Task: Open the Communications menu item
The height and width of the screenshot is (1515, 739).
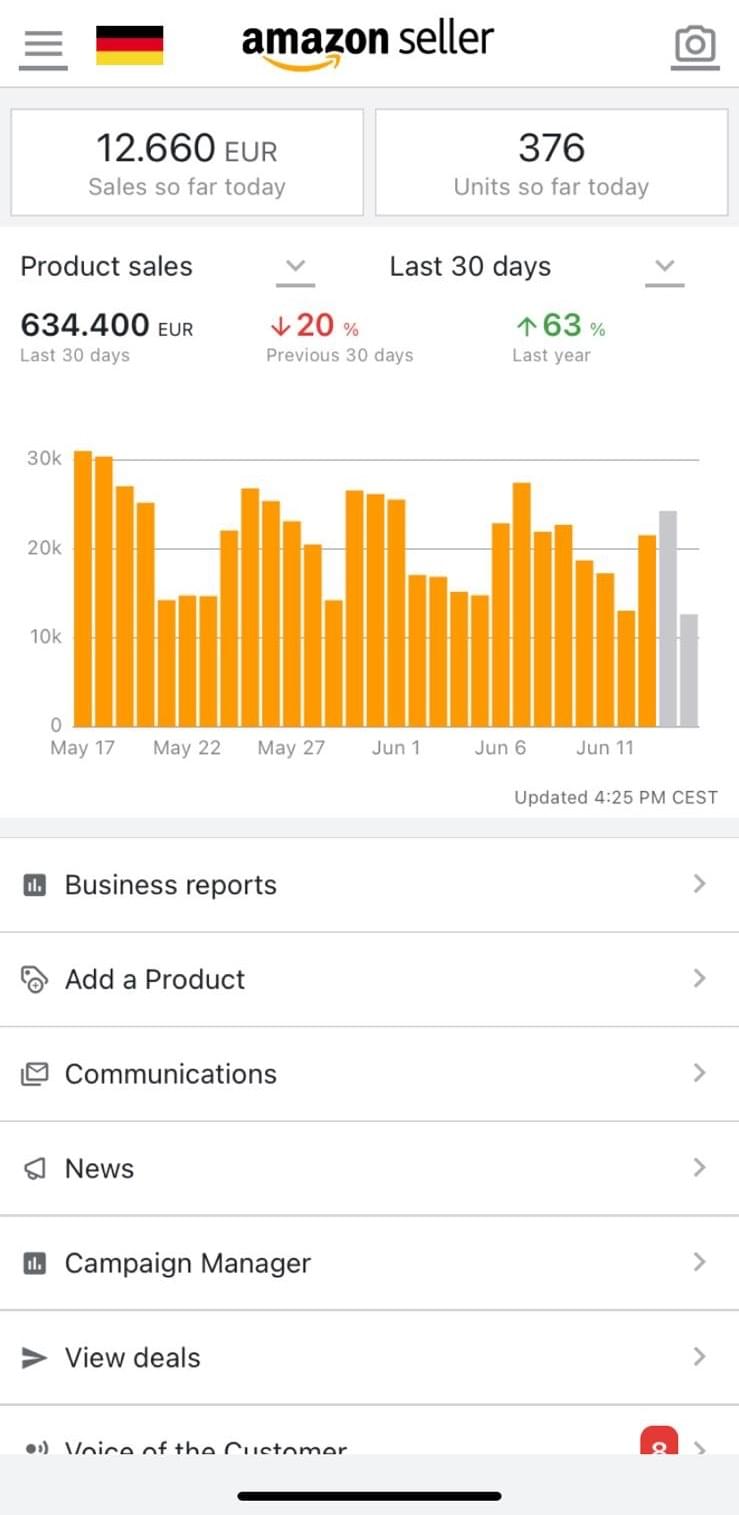Action: tap(171, 1074)
